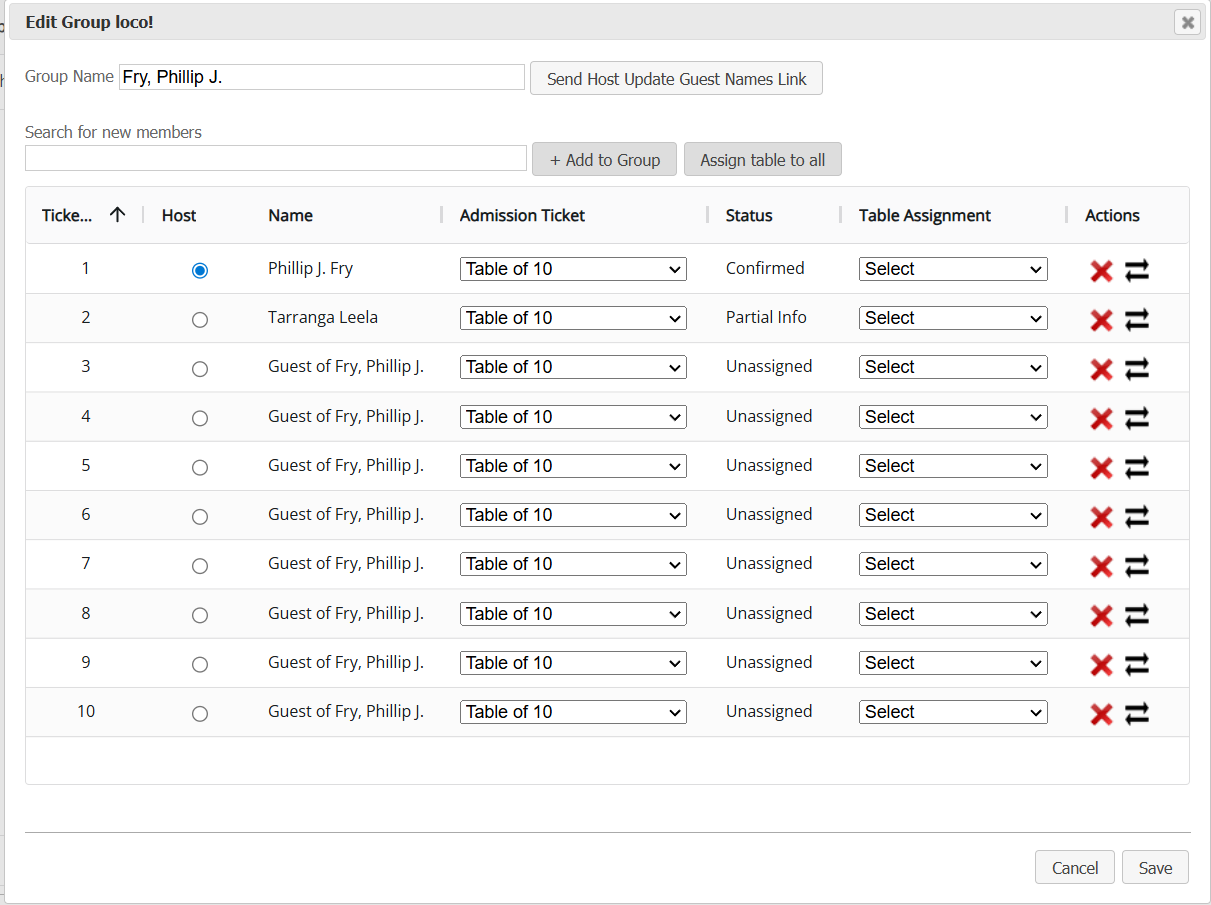Click swap arrows icon for Phillip J. Fry
Image resolution: width=1211 pixels, height=905 pixels.
(1137, 271)
